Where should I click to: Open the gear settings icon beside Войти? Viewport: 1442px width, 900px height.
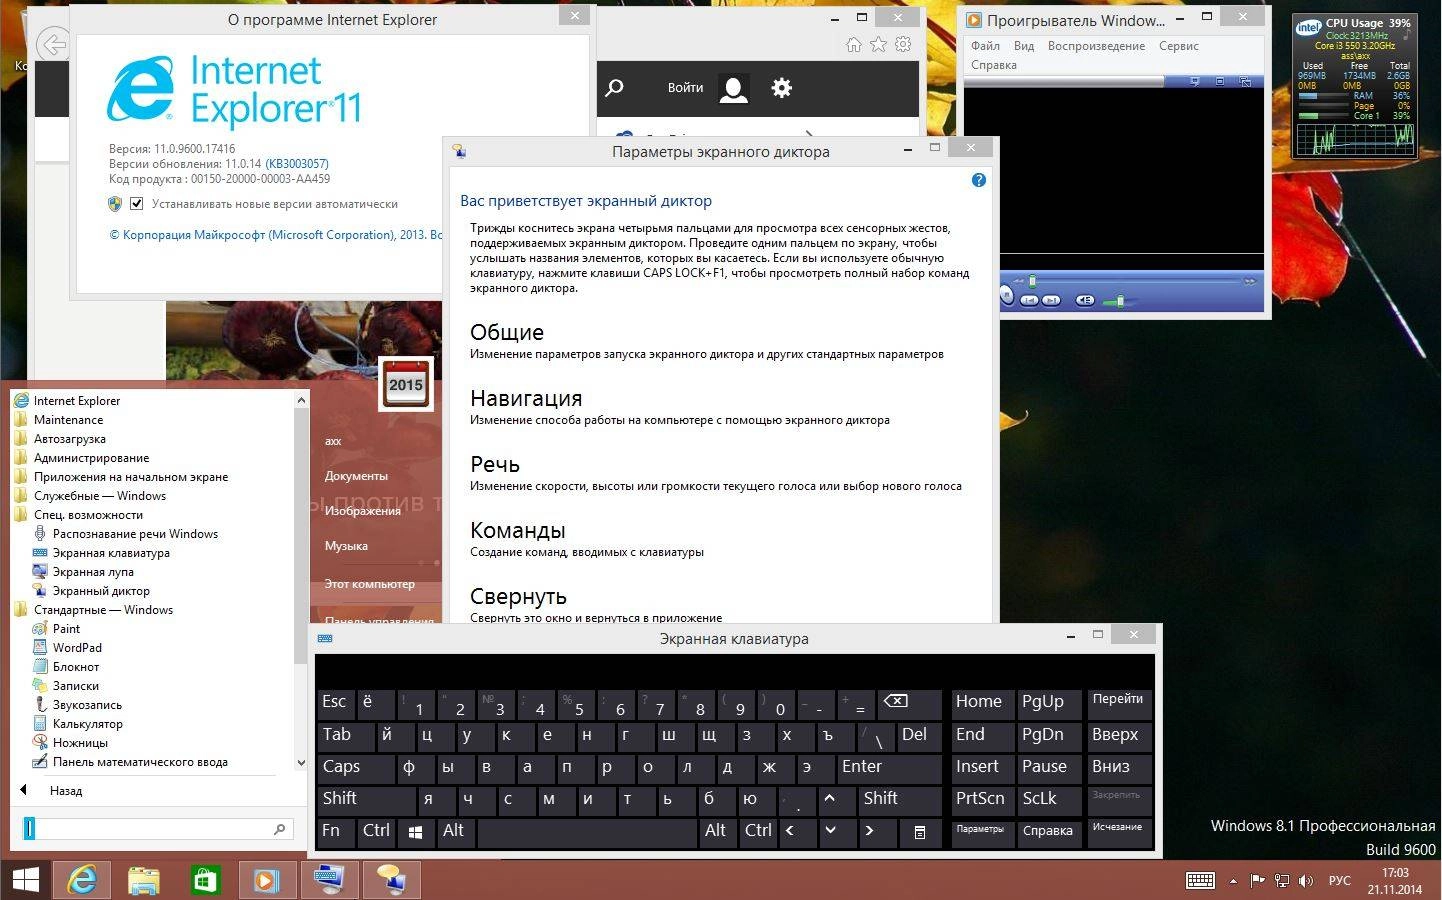tap(782, 88)
